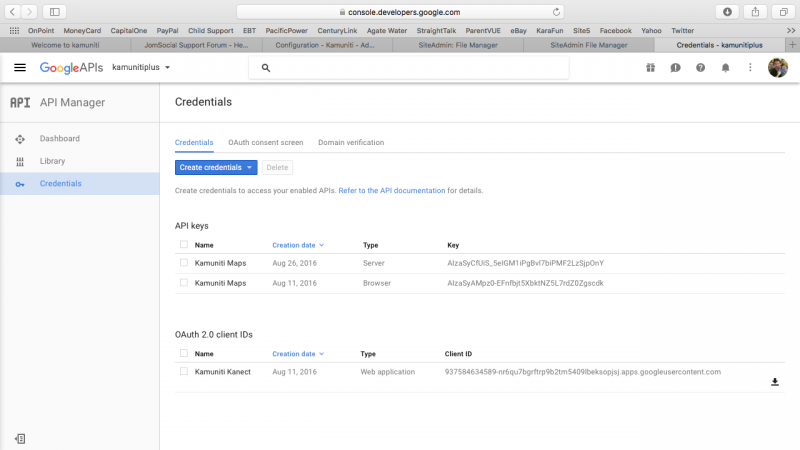Select all OAuth client IDs checkbox

184,353
